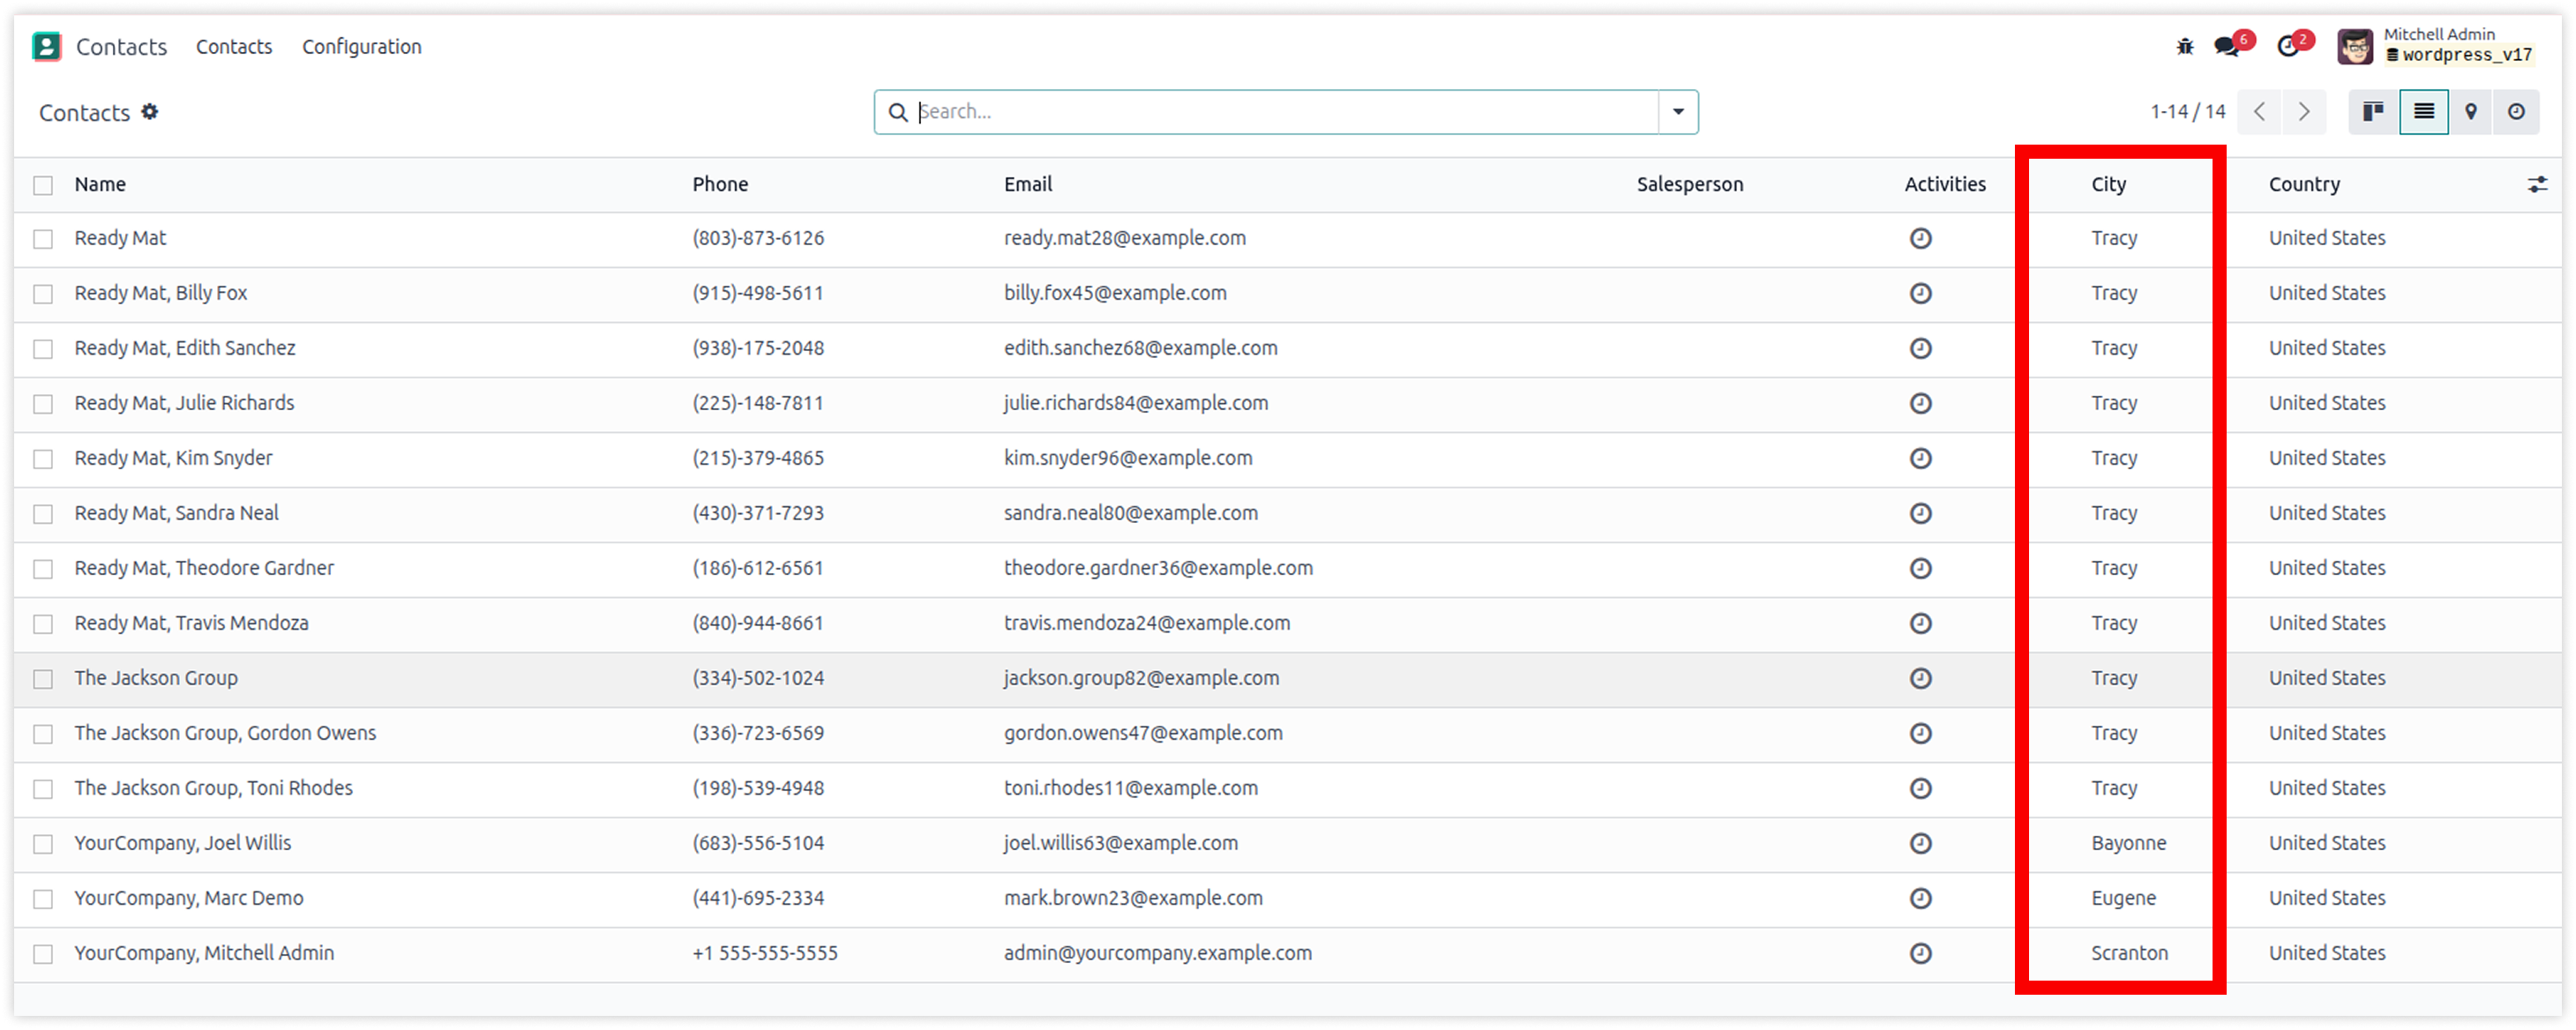Viewport: 2576px width, 1030px height.
Task: Sort by Name column header
Action: pyautogui.click(x=100, y=184)
